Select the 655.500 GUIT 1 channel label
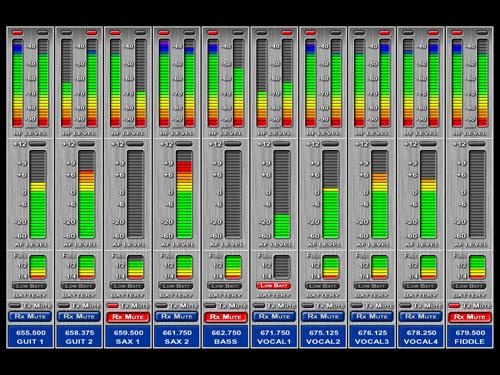This screenshot has width=500, height=375. click(x=30, y=337)
